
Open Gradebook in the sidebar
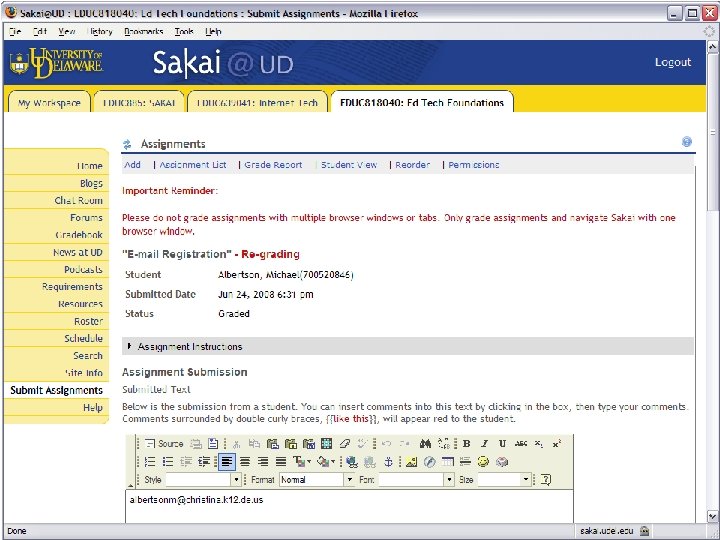point(79,235)
